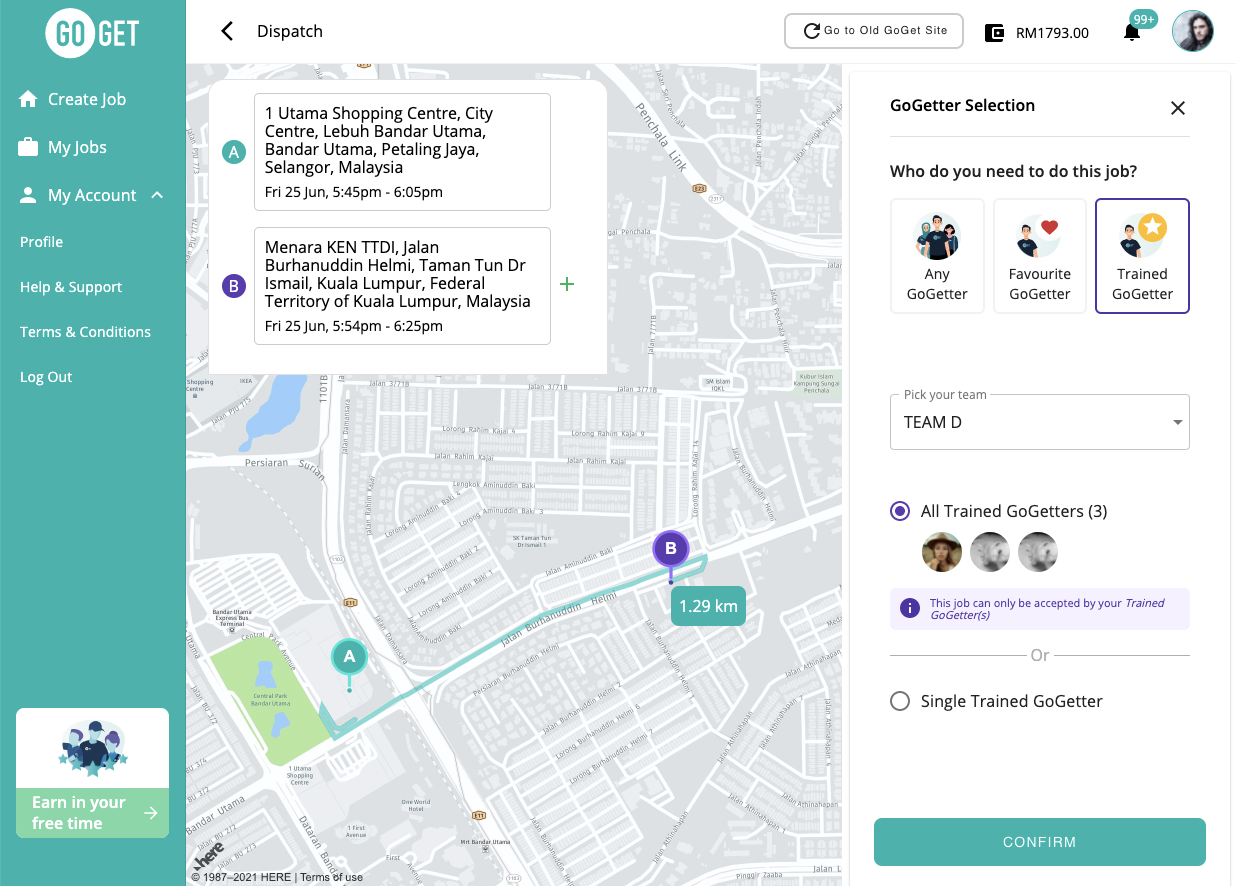1236x886 pixels.
Task: Open Terms & Conditions
Action: (x=85, y=332)
